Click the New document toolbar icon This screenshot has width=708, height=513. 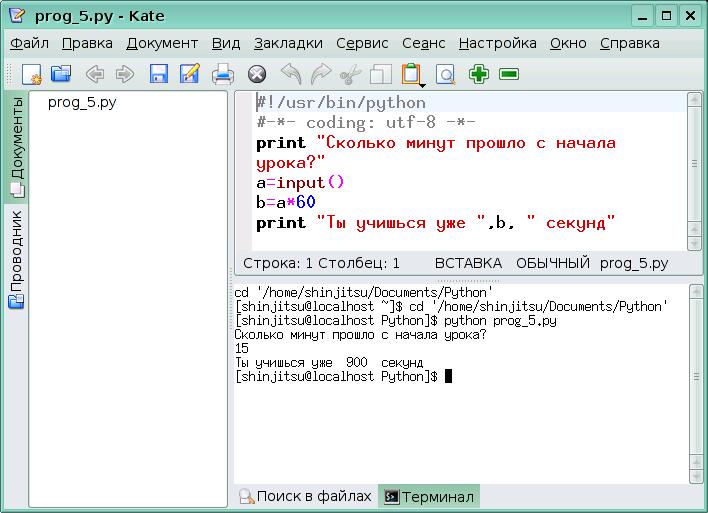[31, 74]
